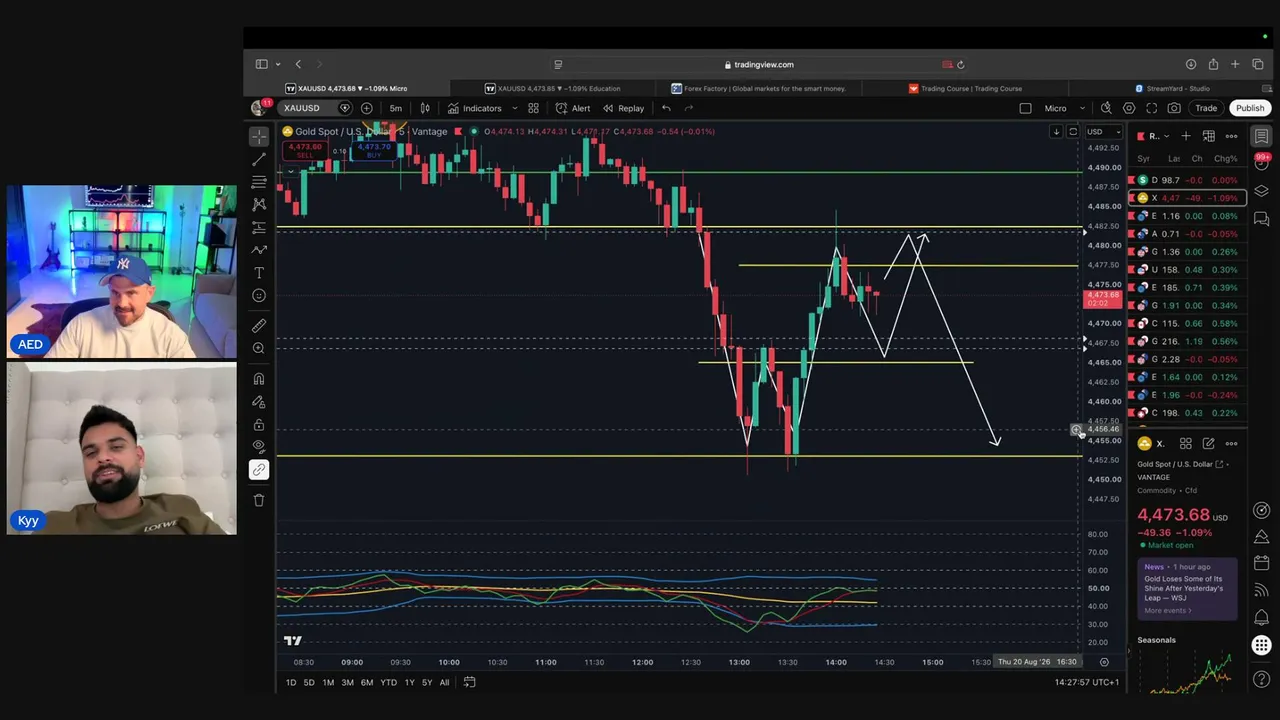Select the pattern drawing tool
Viewport: 1280px width, 720px height.
coord(259,204)
